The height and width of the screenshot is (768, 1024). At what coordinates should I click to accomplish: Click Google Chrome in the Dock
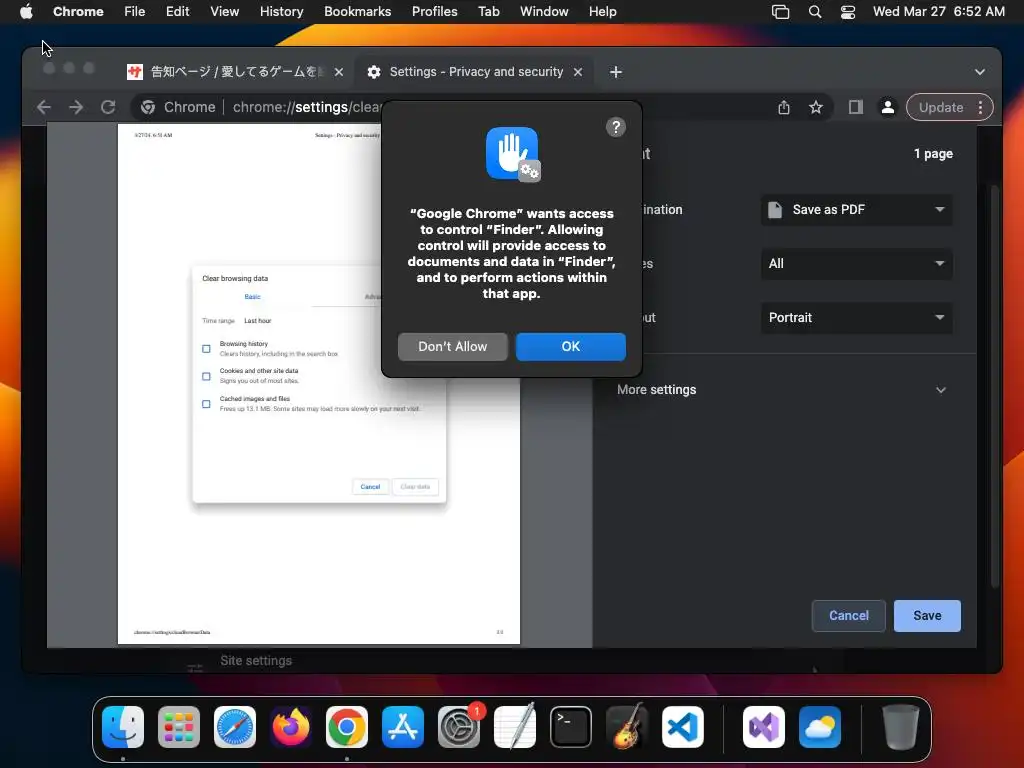[347, 727]
